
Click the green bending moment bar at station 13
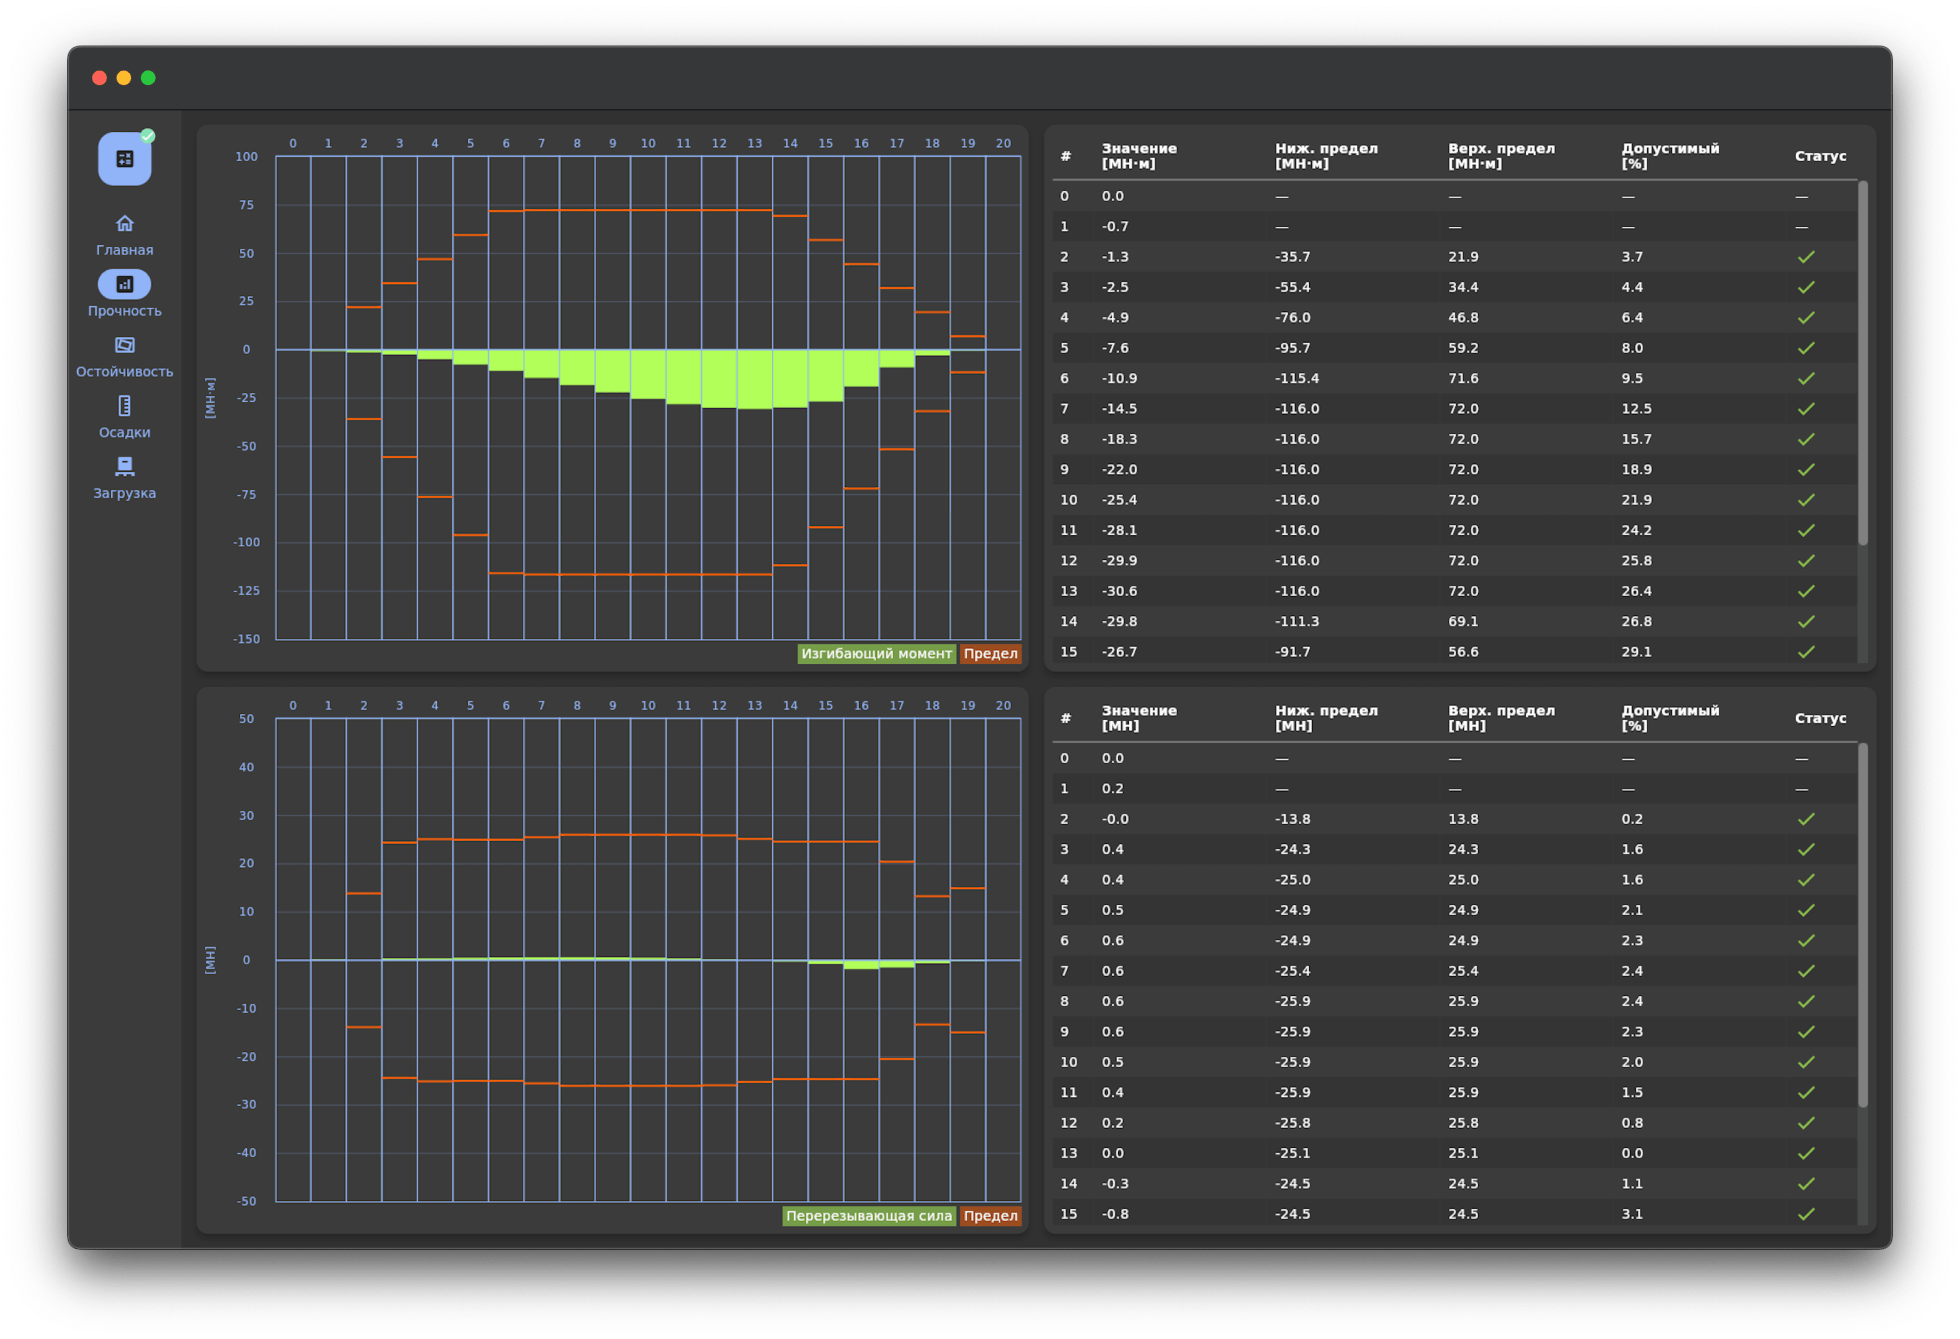754,379
